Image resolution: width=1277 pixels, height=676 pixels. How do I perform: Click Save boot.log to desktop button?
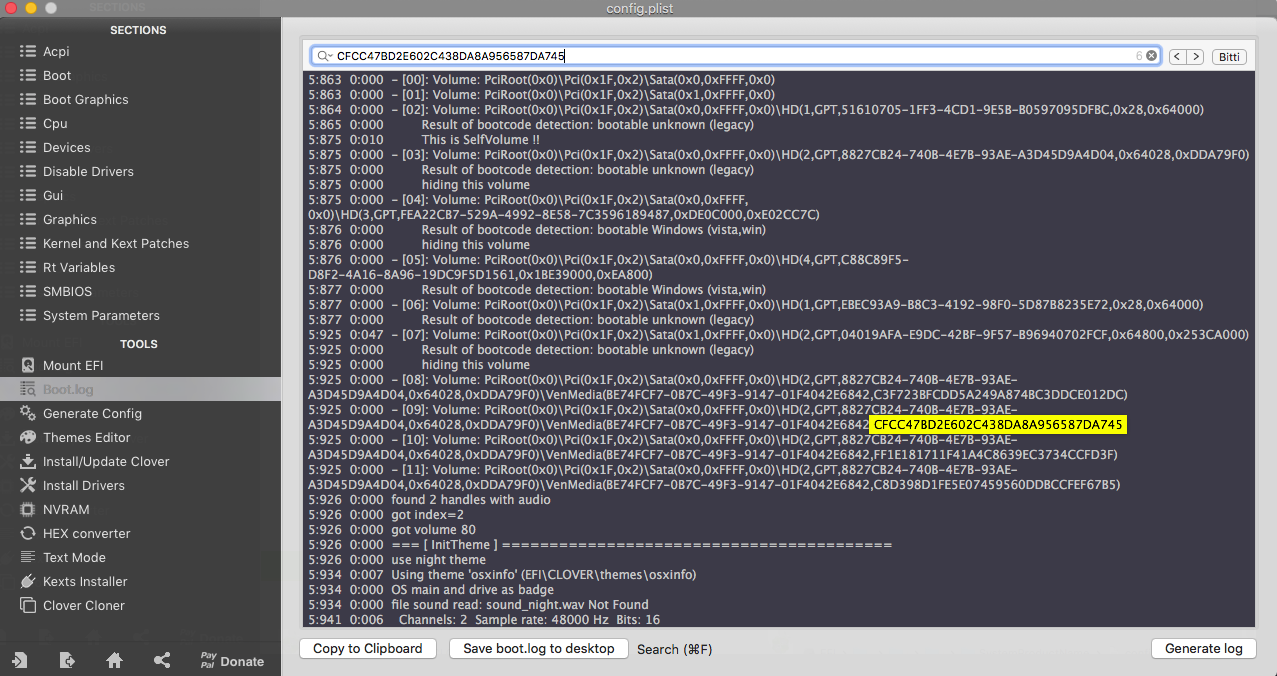(x=539, y=648)
